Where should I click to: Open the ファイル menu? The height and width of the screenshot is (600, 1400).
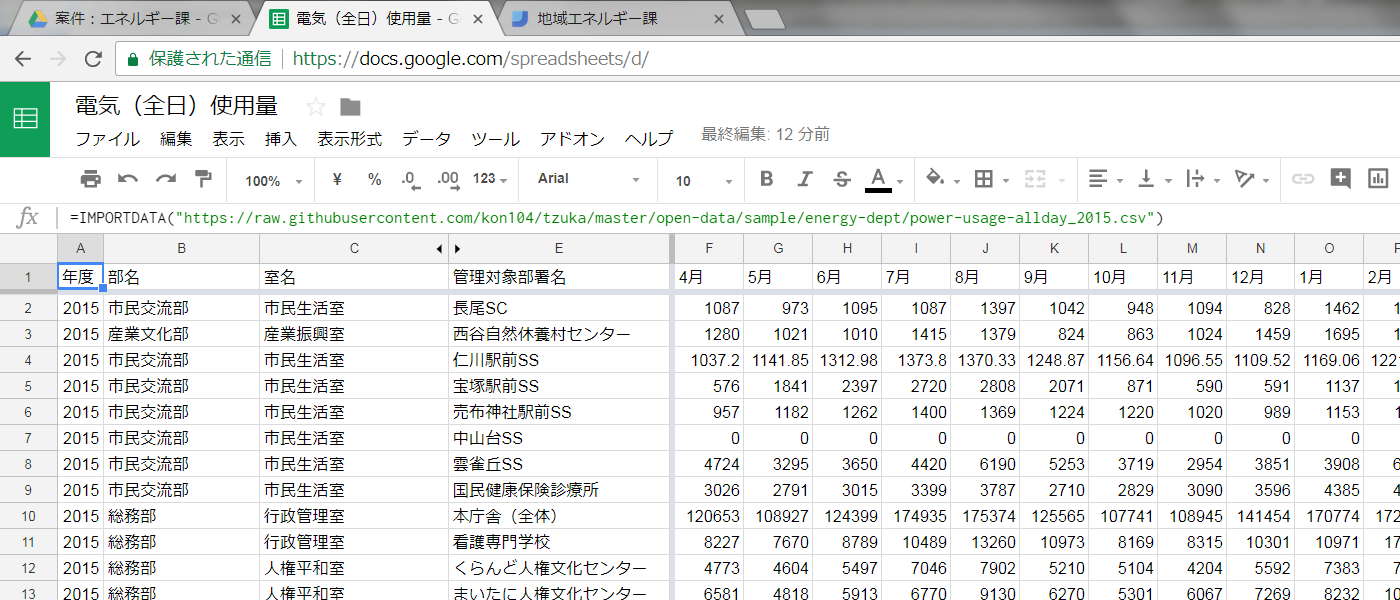pyautogui.click(x=108, y=139)
